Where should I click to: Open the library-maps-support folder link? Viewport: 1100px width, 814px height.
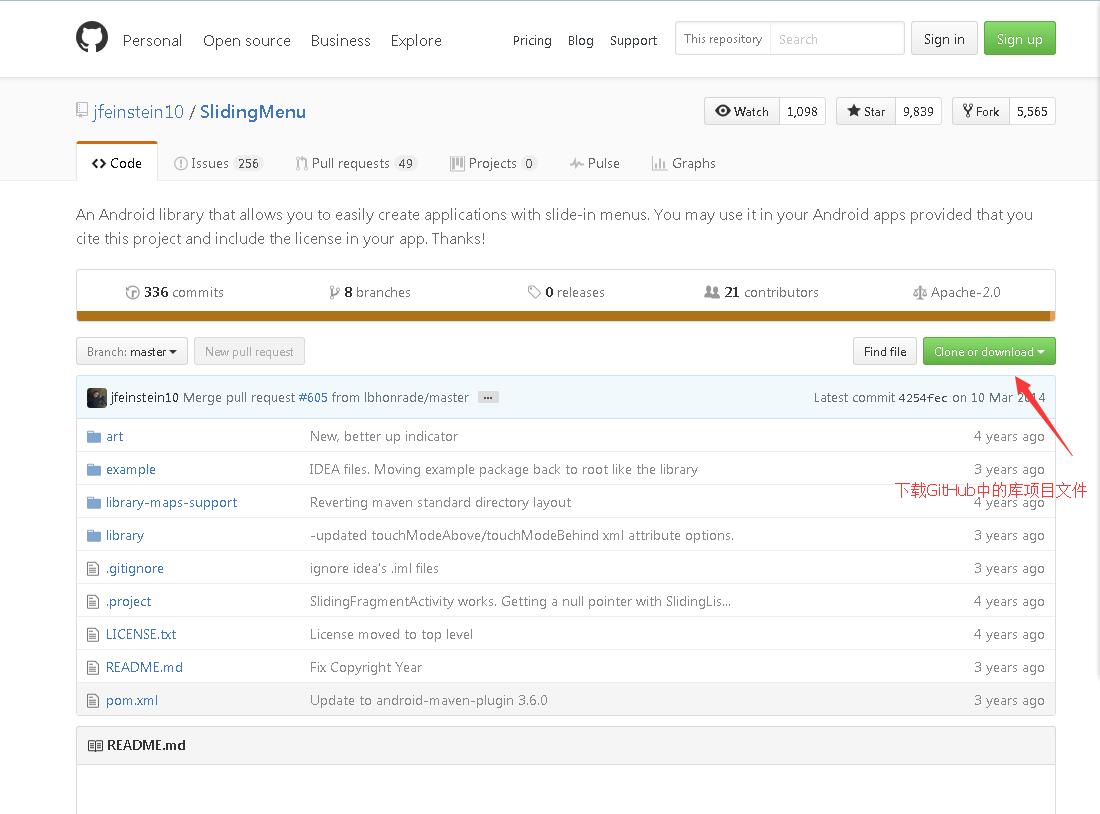point(171,503)
